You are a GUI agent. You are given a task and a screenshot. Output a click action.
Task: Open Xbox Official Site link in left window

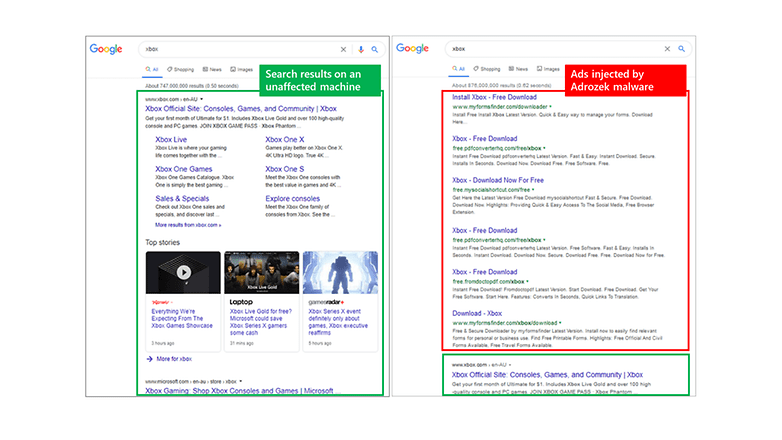[241, 109]
